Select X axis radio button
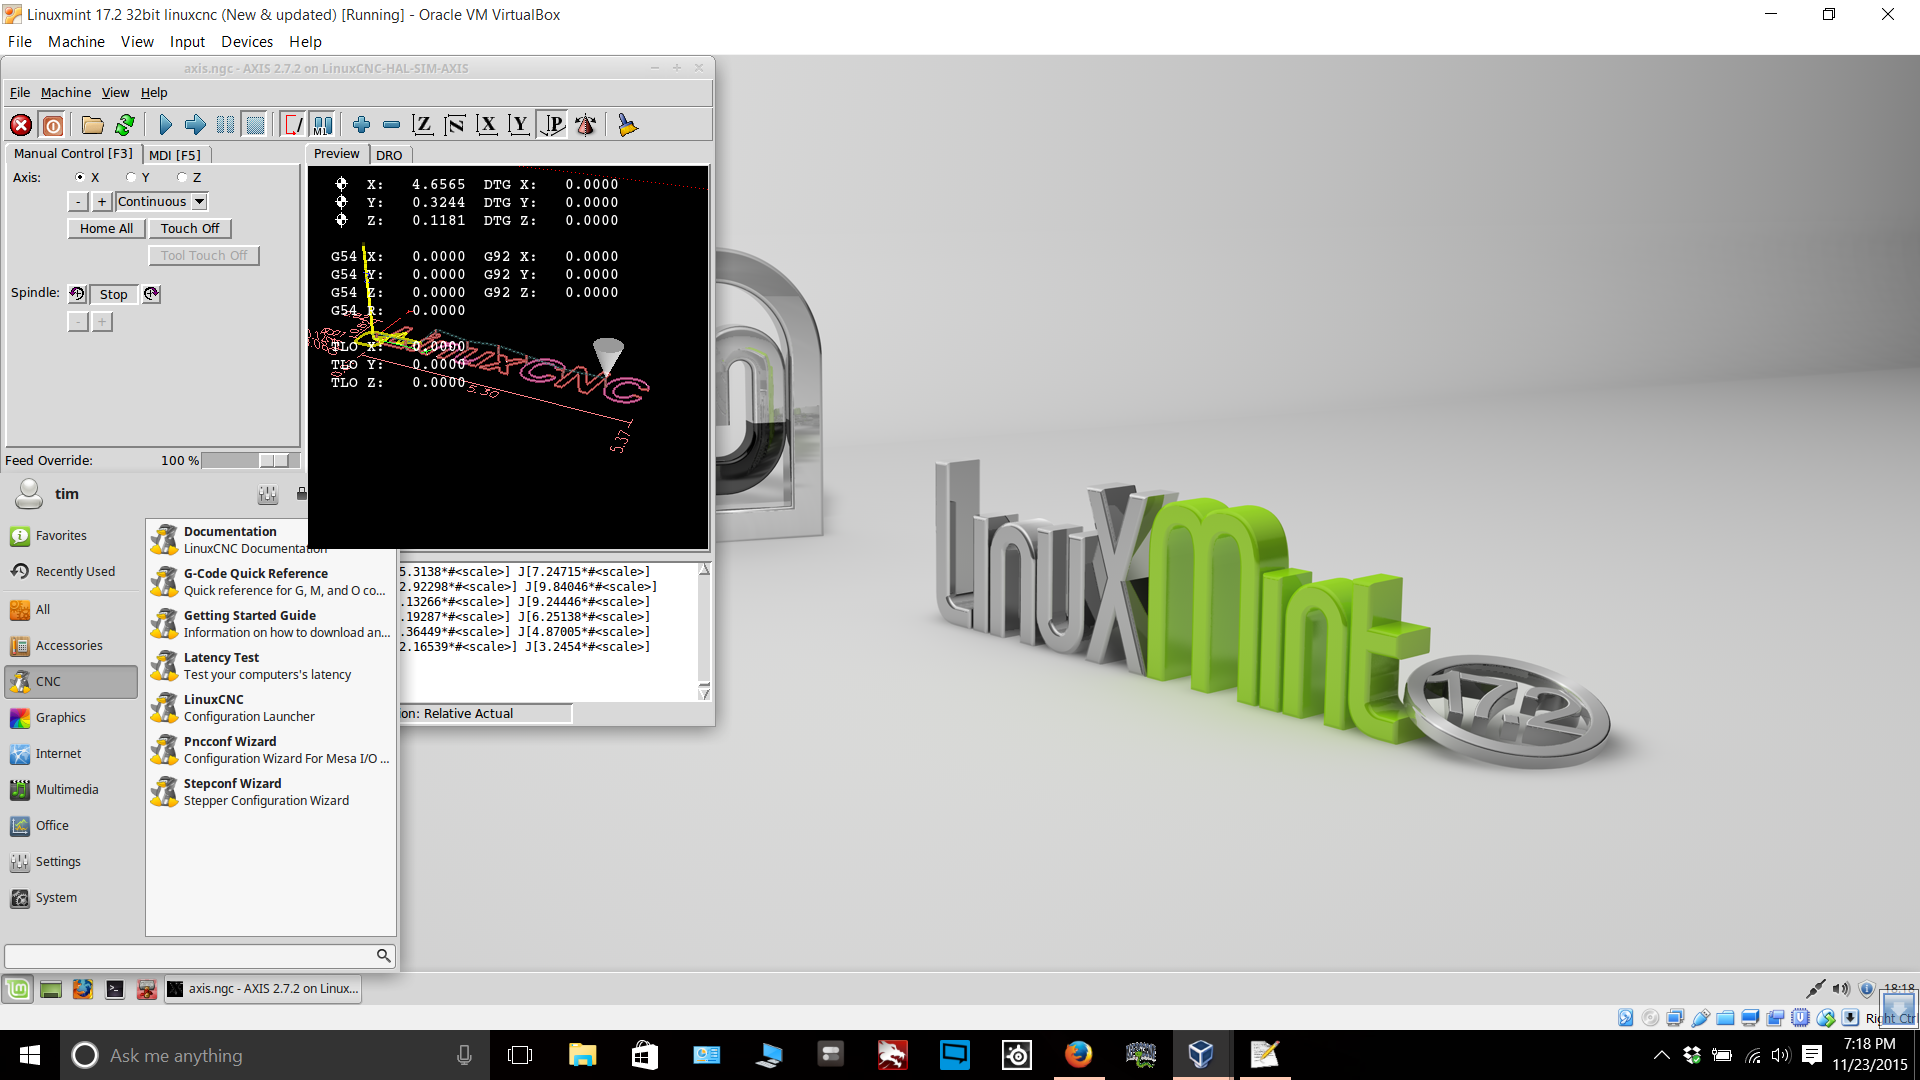 tap(80, 177)
